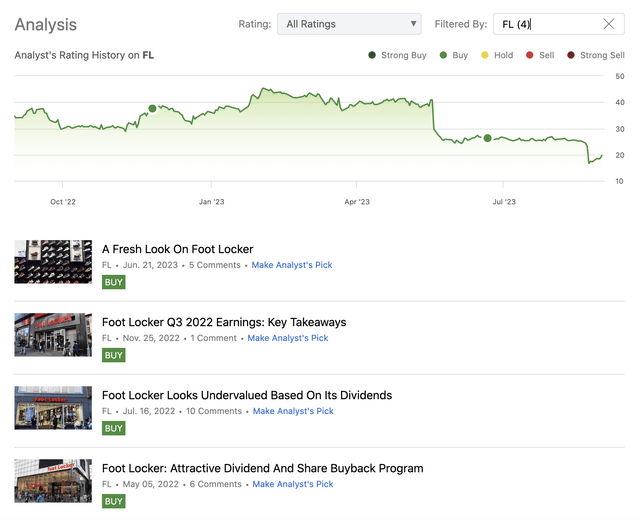Open Attractive Dividend And Share Buyback article
Screen dimensions: 640x520
click(262, 468)
